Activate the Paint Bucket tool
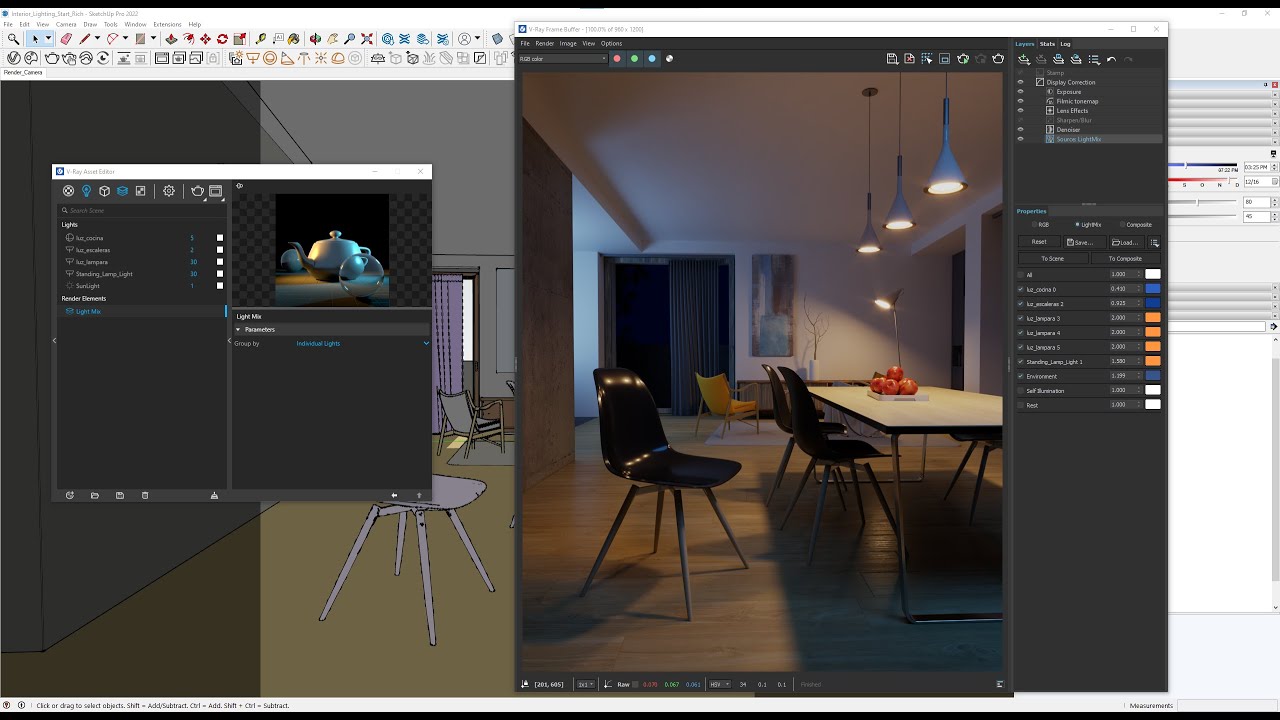The image size is (1280, 720). click(x=293, y=39)
